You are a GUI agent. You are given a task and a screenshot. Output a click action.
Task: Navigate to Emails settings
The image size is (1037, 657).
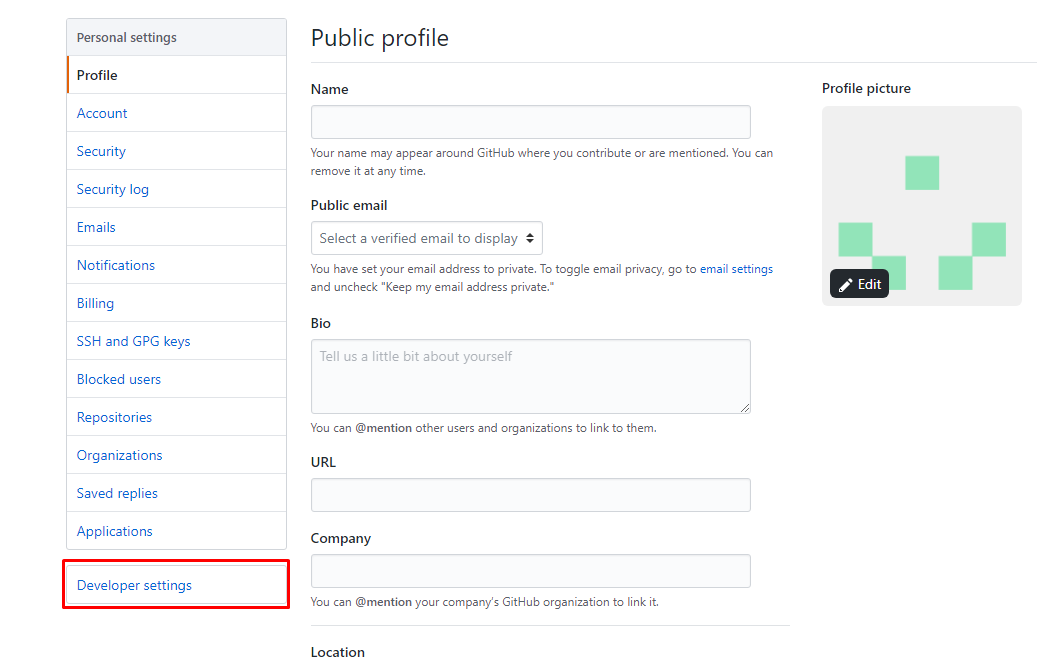[96, 227]
